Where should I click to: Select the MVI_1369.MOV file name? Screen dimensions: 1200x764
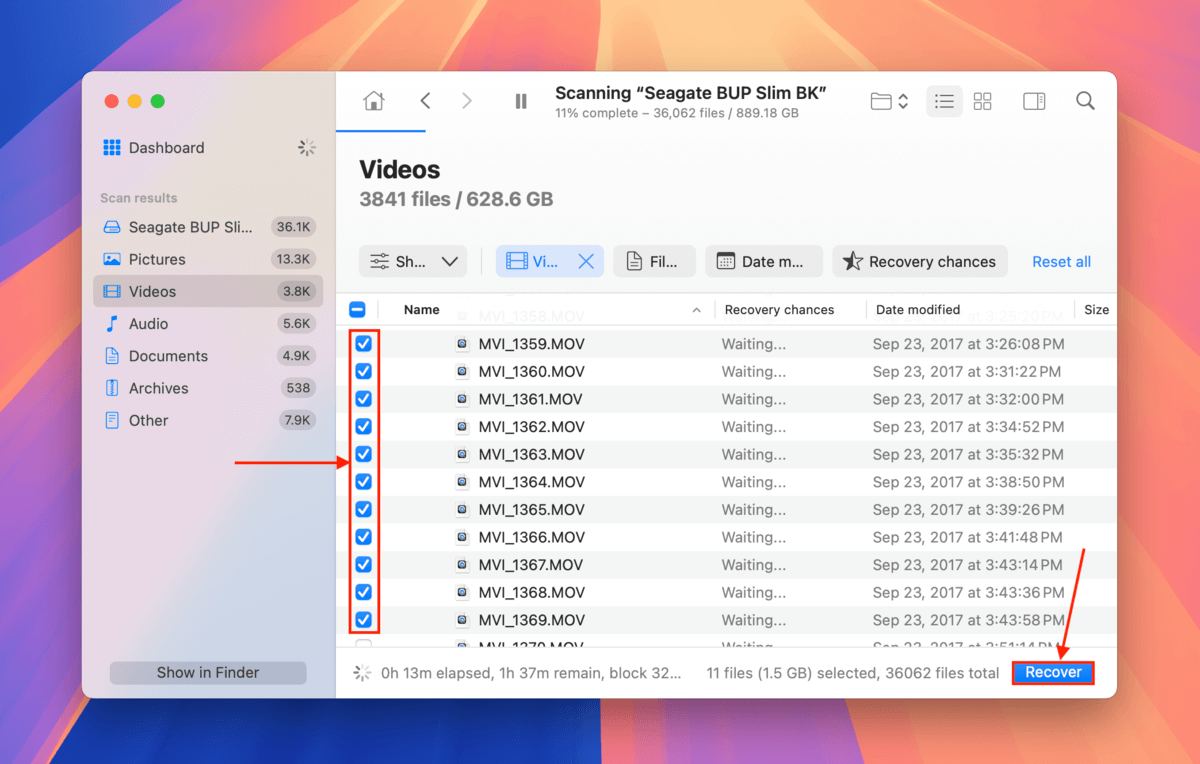click(531, 620)
